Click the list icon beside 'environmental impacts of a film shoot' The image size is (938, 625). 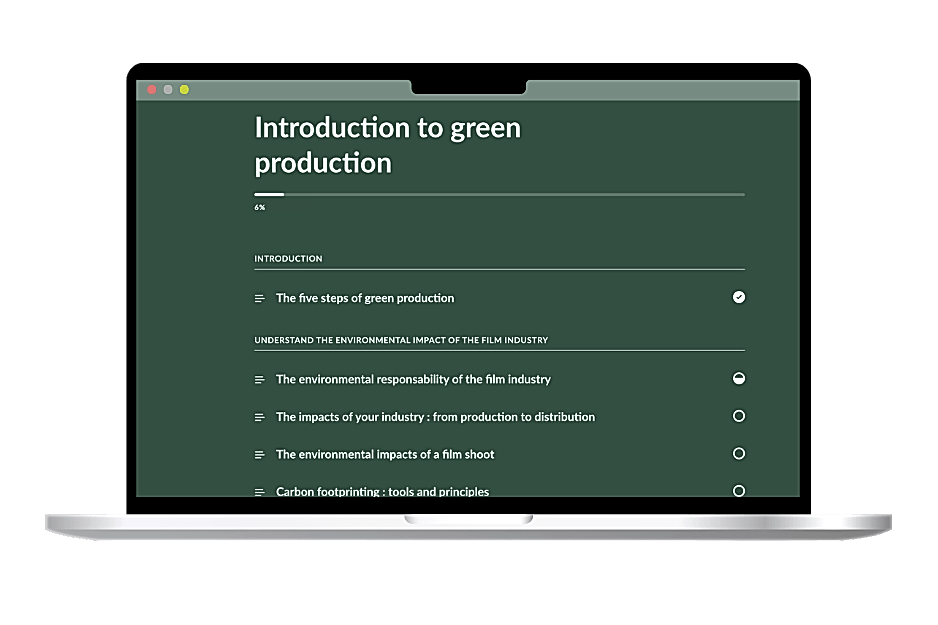click(259, 455)
